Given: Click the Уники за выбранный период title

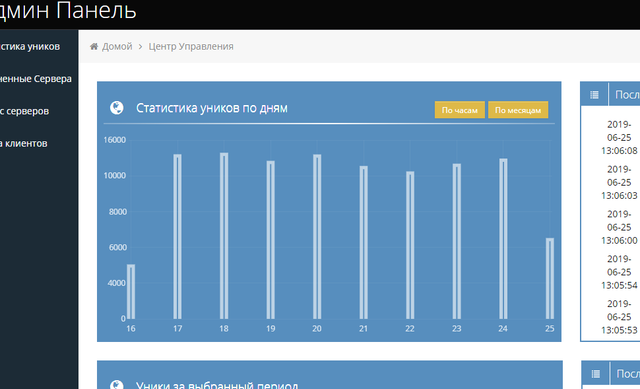Looking at the screenshot, I should click(x=217, y=385).
